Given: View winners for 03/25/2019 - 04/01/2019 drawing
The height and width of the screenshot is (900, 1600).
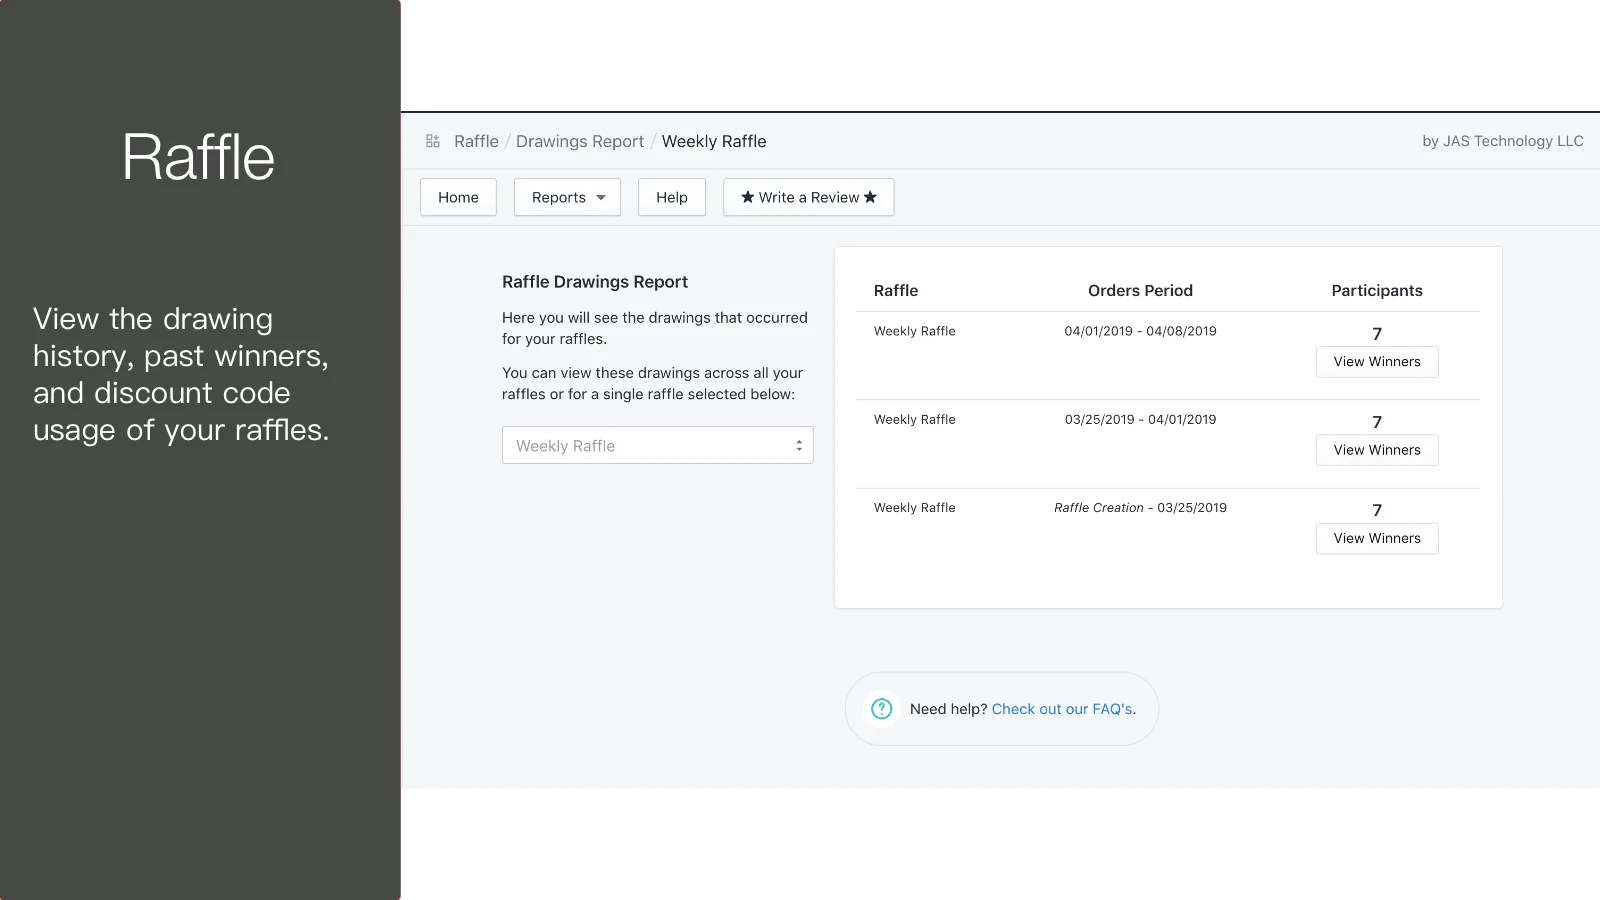Looking at the screenshot, I should tap(1376, 450).
